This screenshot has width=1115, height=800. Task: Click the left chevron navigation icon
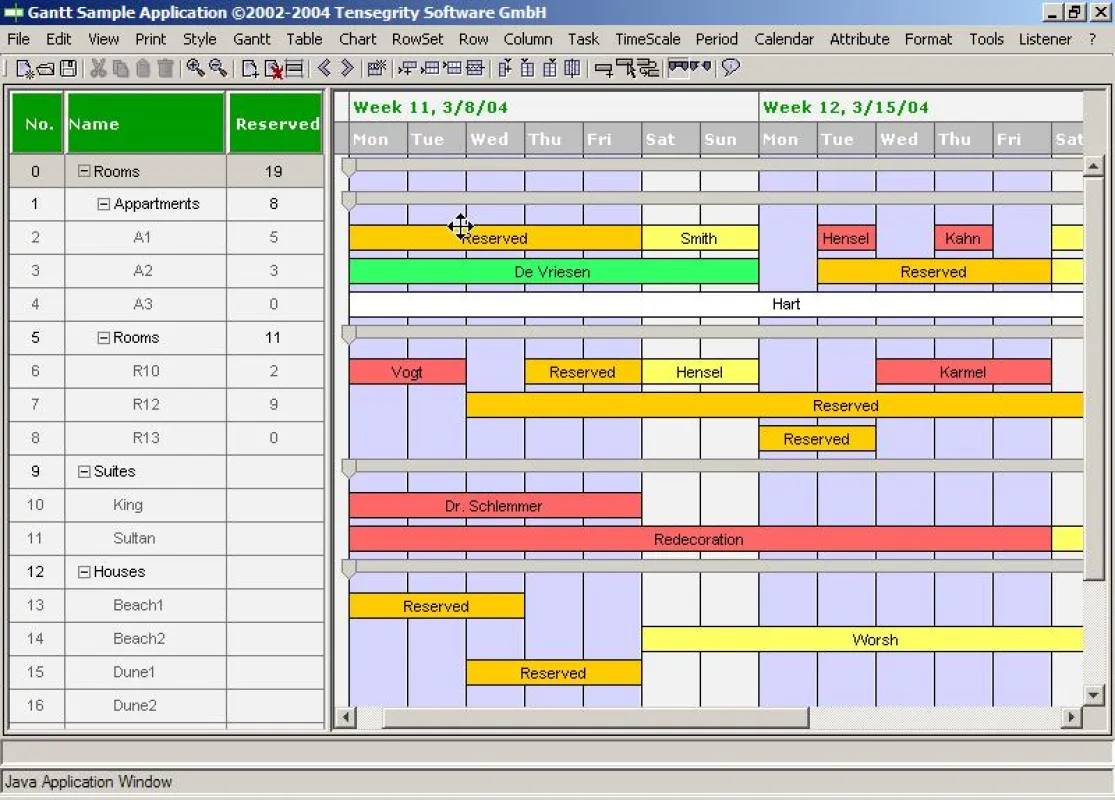324,68
